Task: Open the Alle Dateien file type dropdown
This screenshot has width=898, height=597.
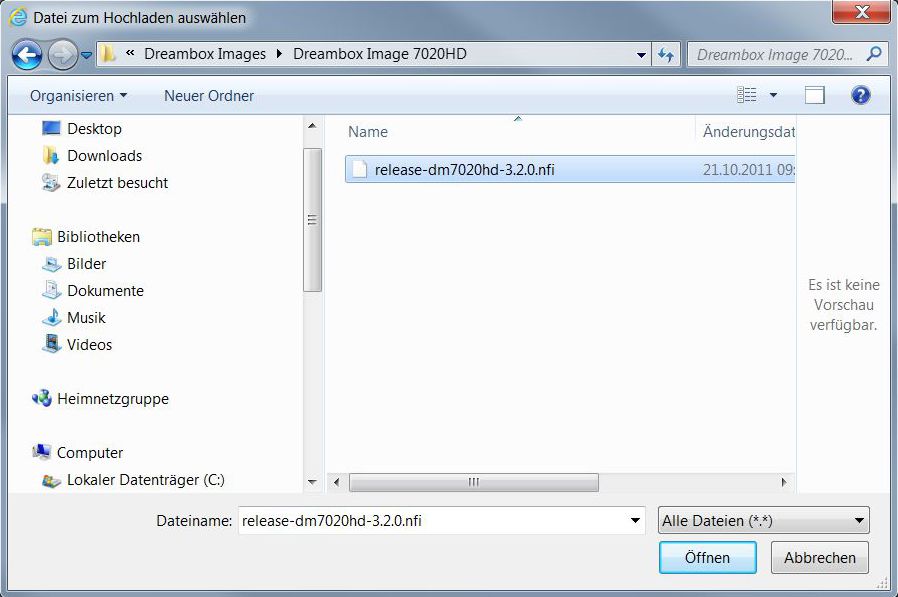Action: (x=763, y=521)
